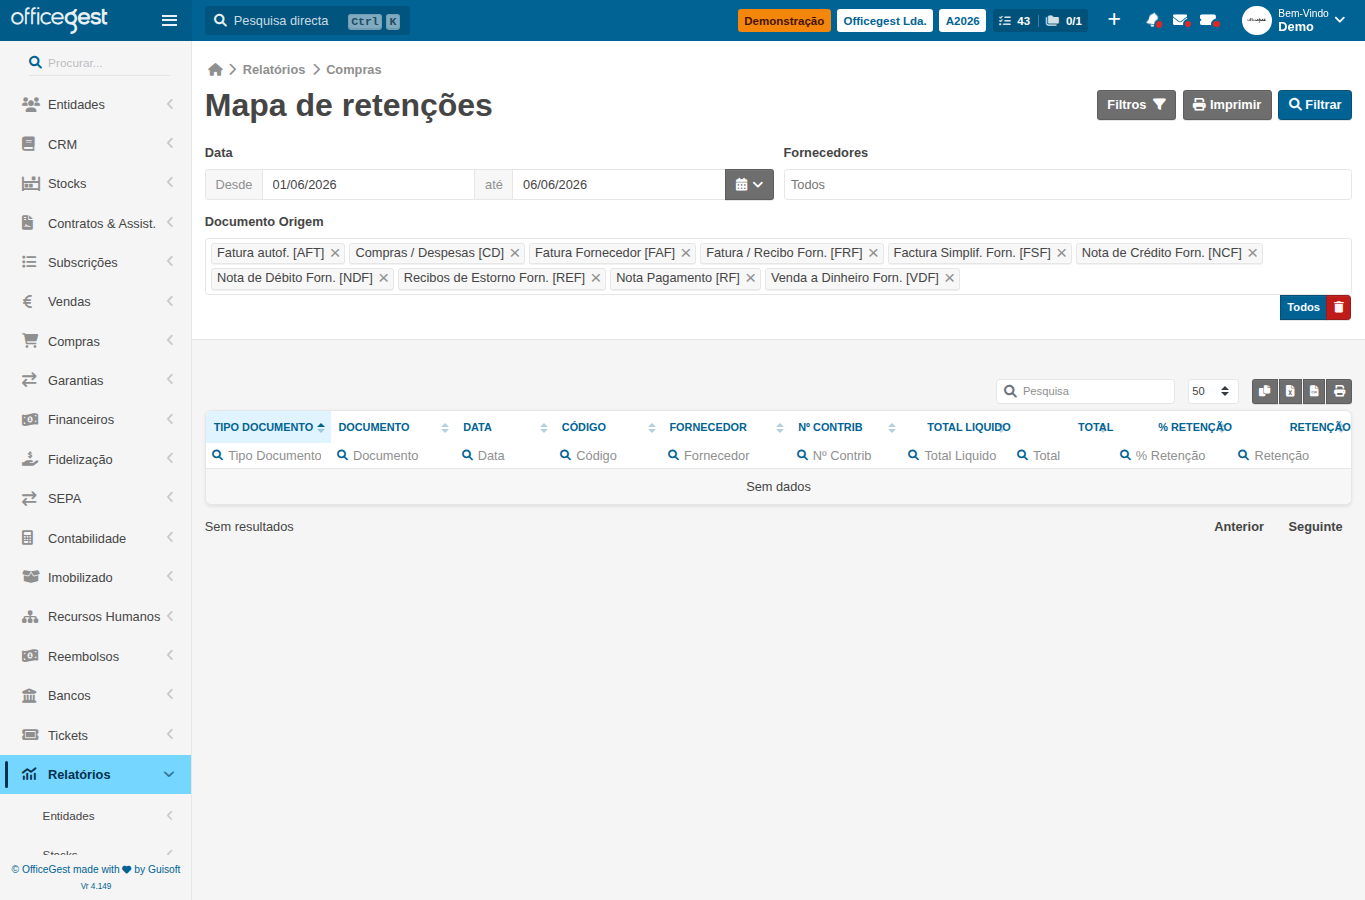Expand the Vendas sidebar menu
Viewport: 1365px width, 900px height.
96,301
